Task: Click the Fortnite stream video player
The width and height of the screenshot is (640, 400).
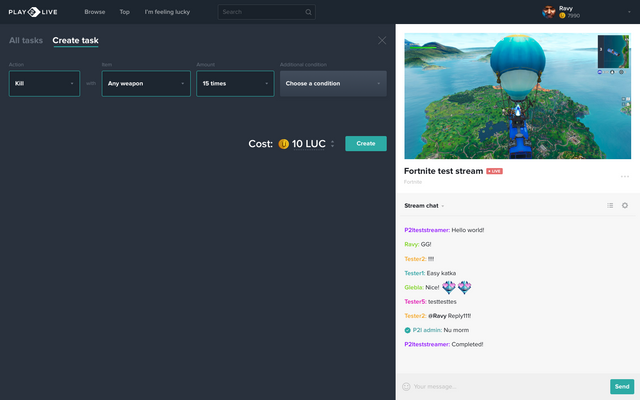Action: [518, 96]
